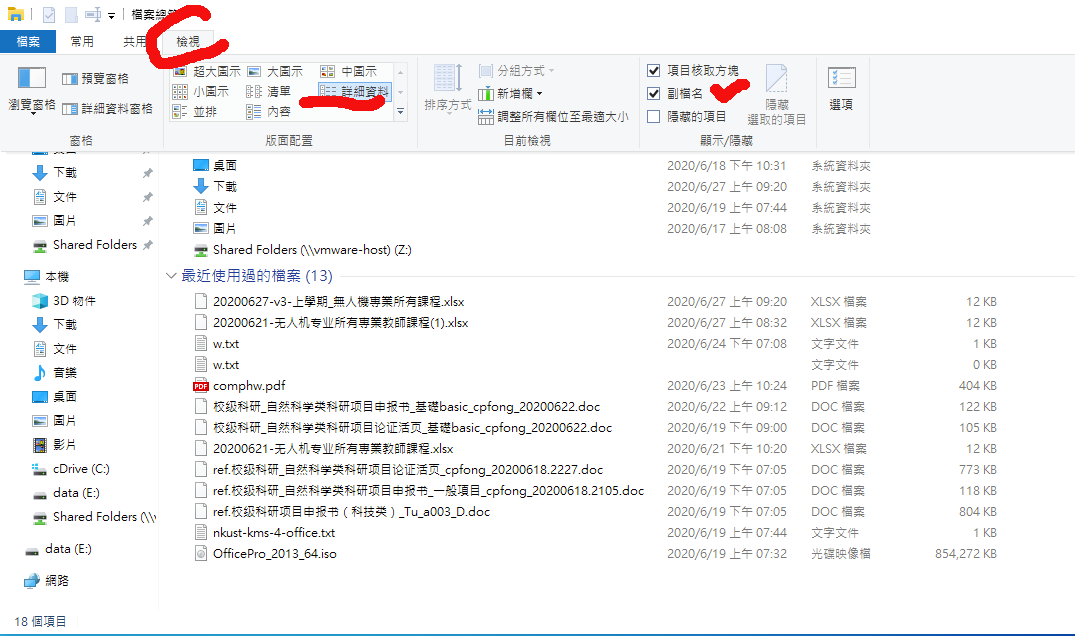This screenshot has height=636, width=1075.
Task: Open the 檔案 file tab
Action: pos(28,42)
